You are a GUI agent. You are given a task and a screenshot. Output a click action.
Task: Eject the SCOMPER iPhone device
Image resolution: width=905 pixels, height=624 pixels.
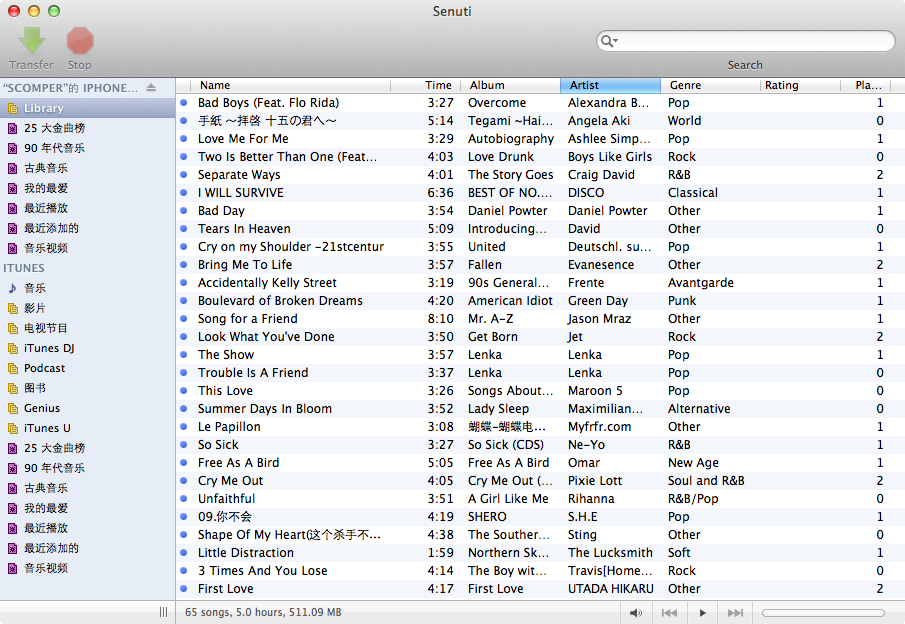[x=151, y=87]
